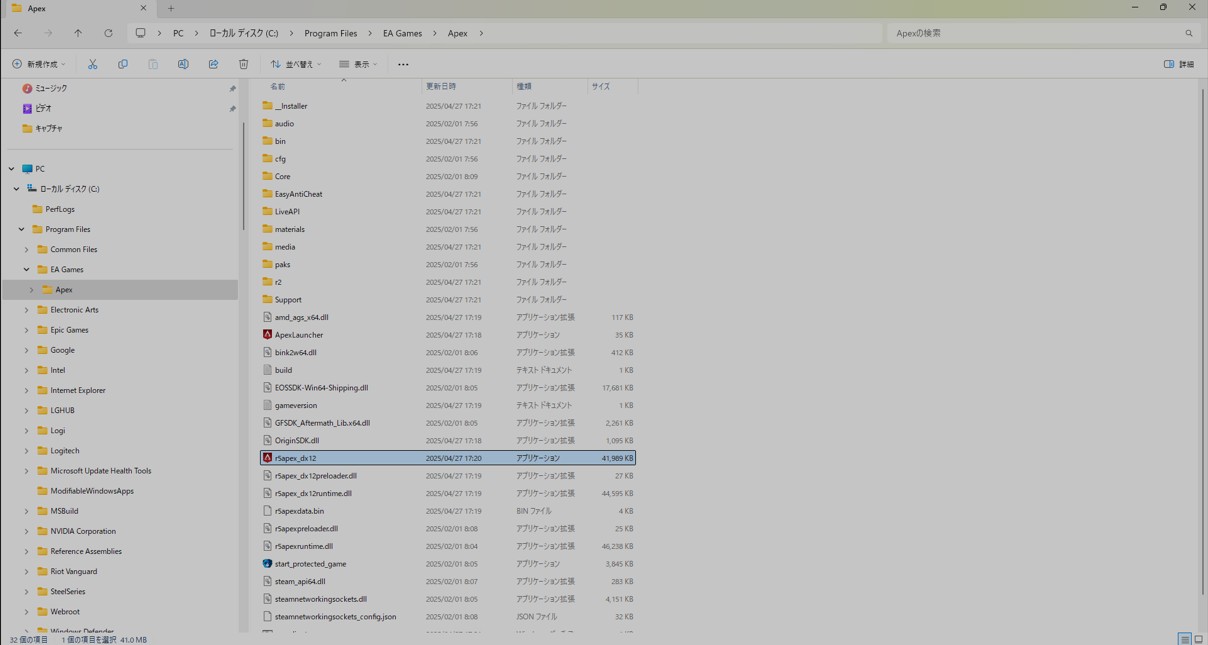Screen dimensions: 1208x645
Task: Click the Copy icon in toolbar
Action: pos(123,64)
